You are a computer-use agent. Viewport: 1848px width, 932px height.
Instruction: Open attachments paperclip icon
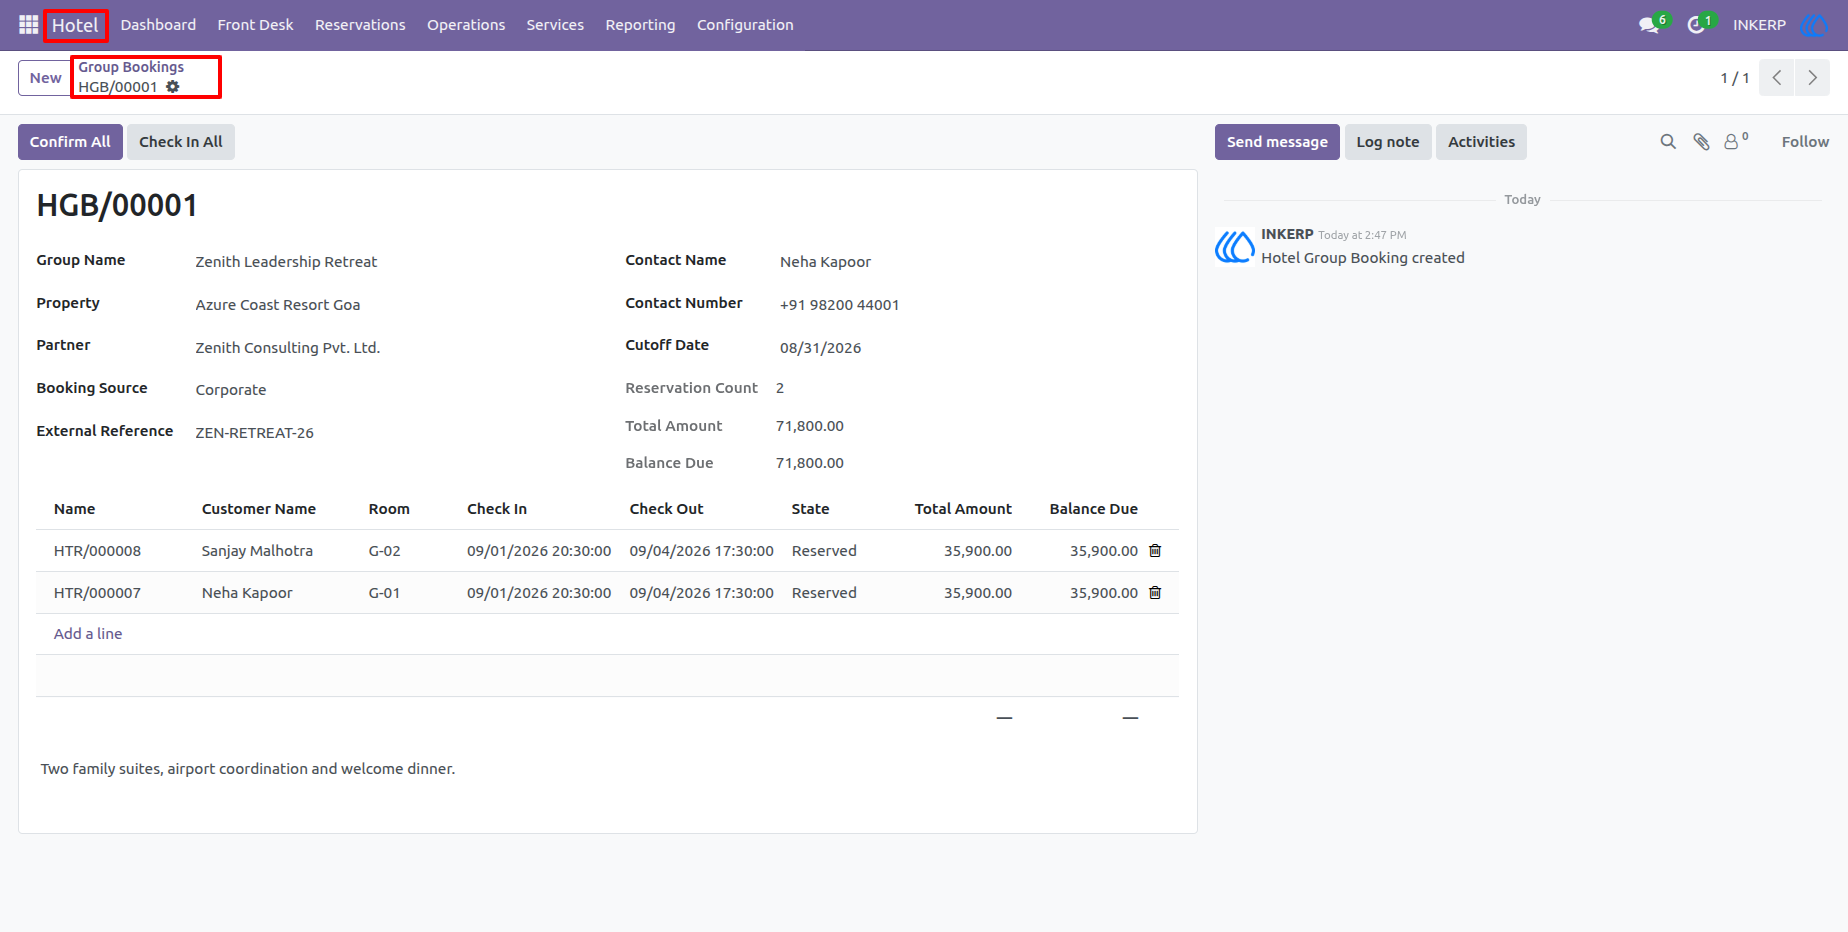coord(1701,142)
